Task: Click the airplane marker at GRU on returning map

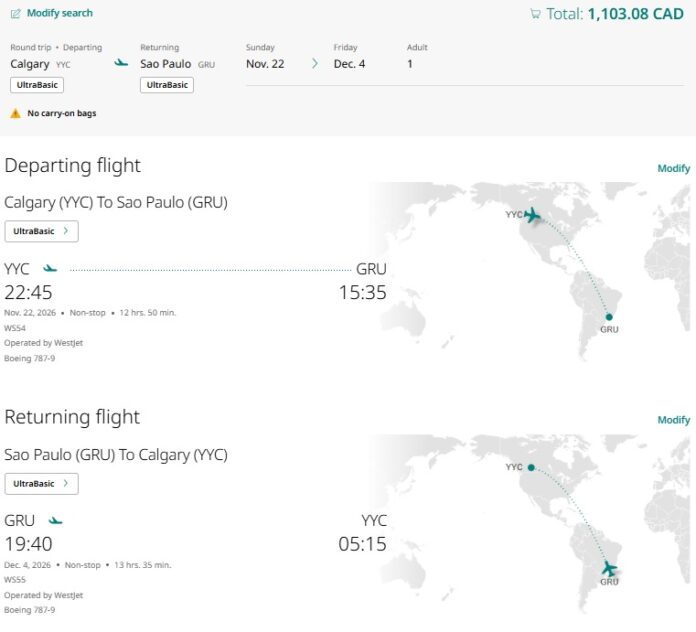Action: [608, 568]
